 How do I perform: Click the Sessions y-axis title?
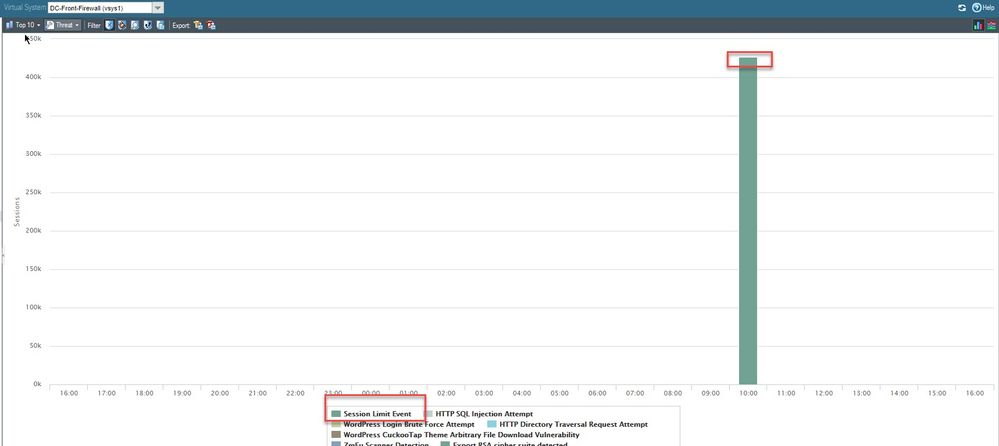(17, 212)
